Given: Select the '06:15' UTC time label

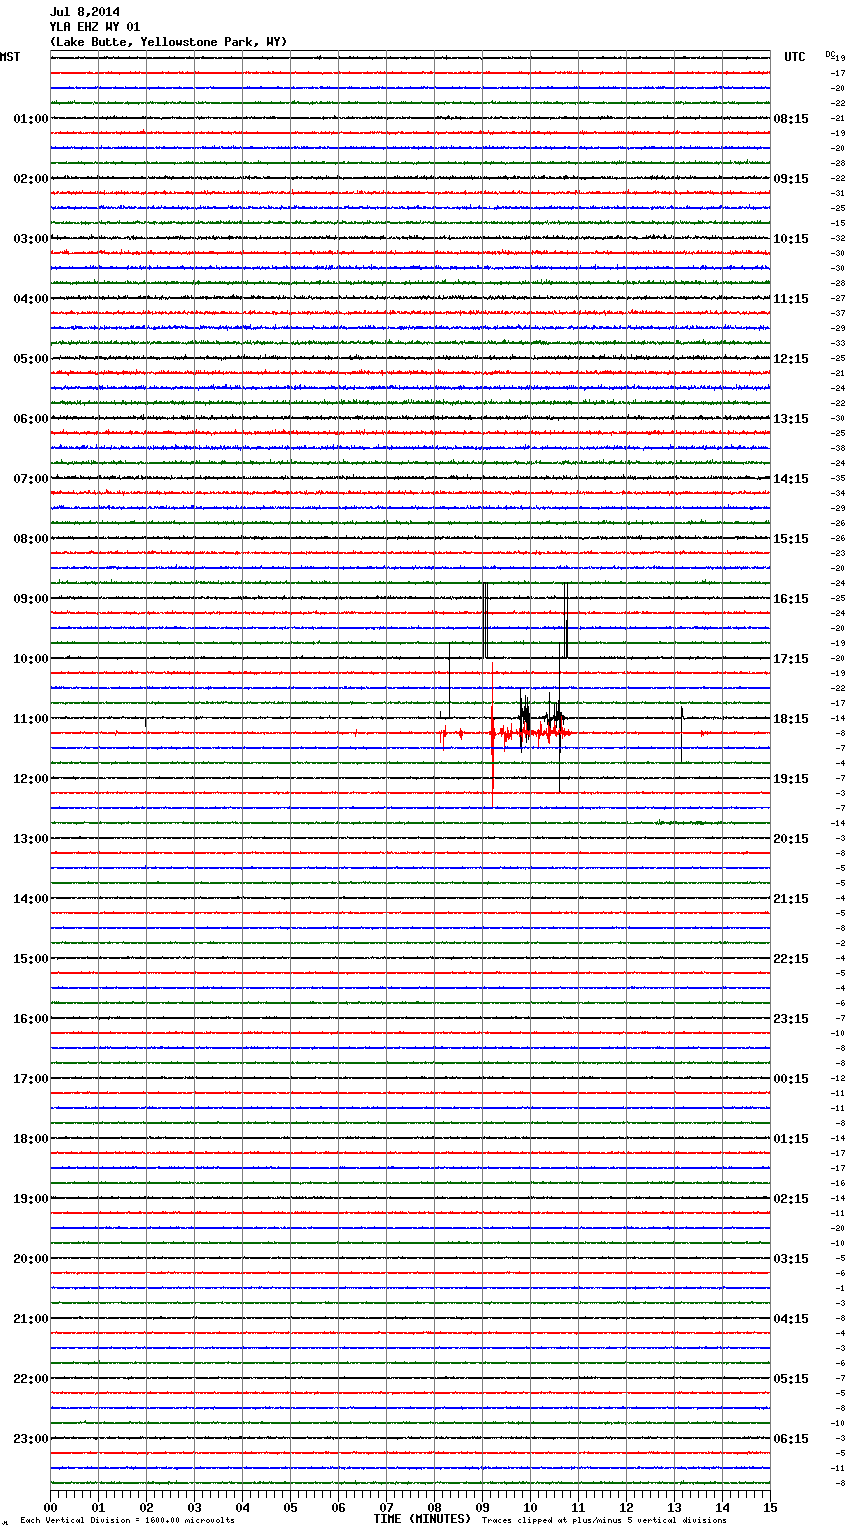Looking at the screenshot, I should [791, 1439].
